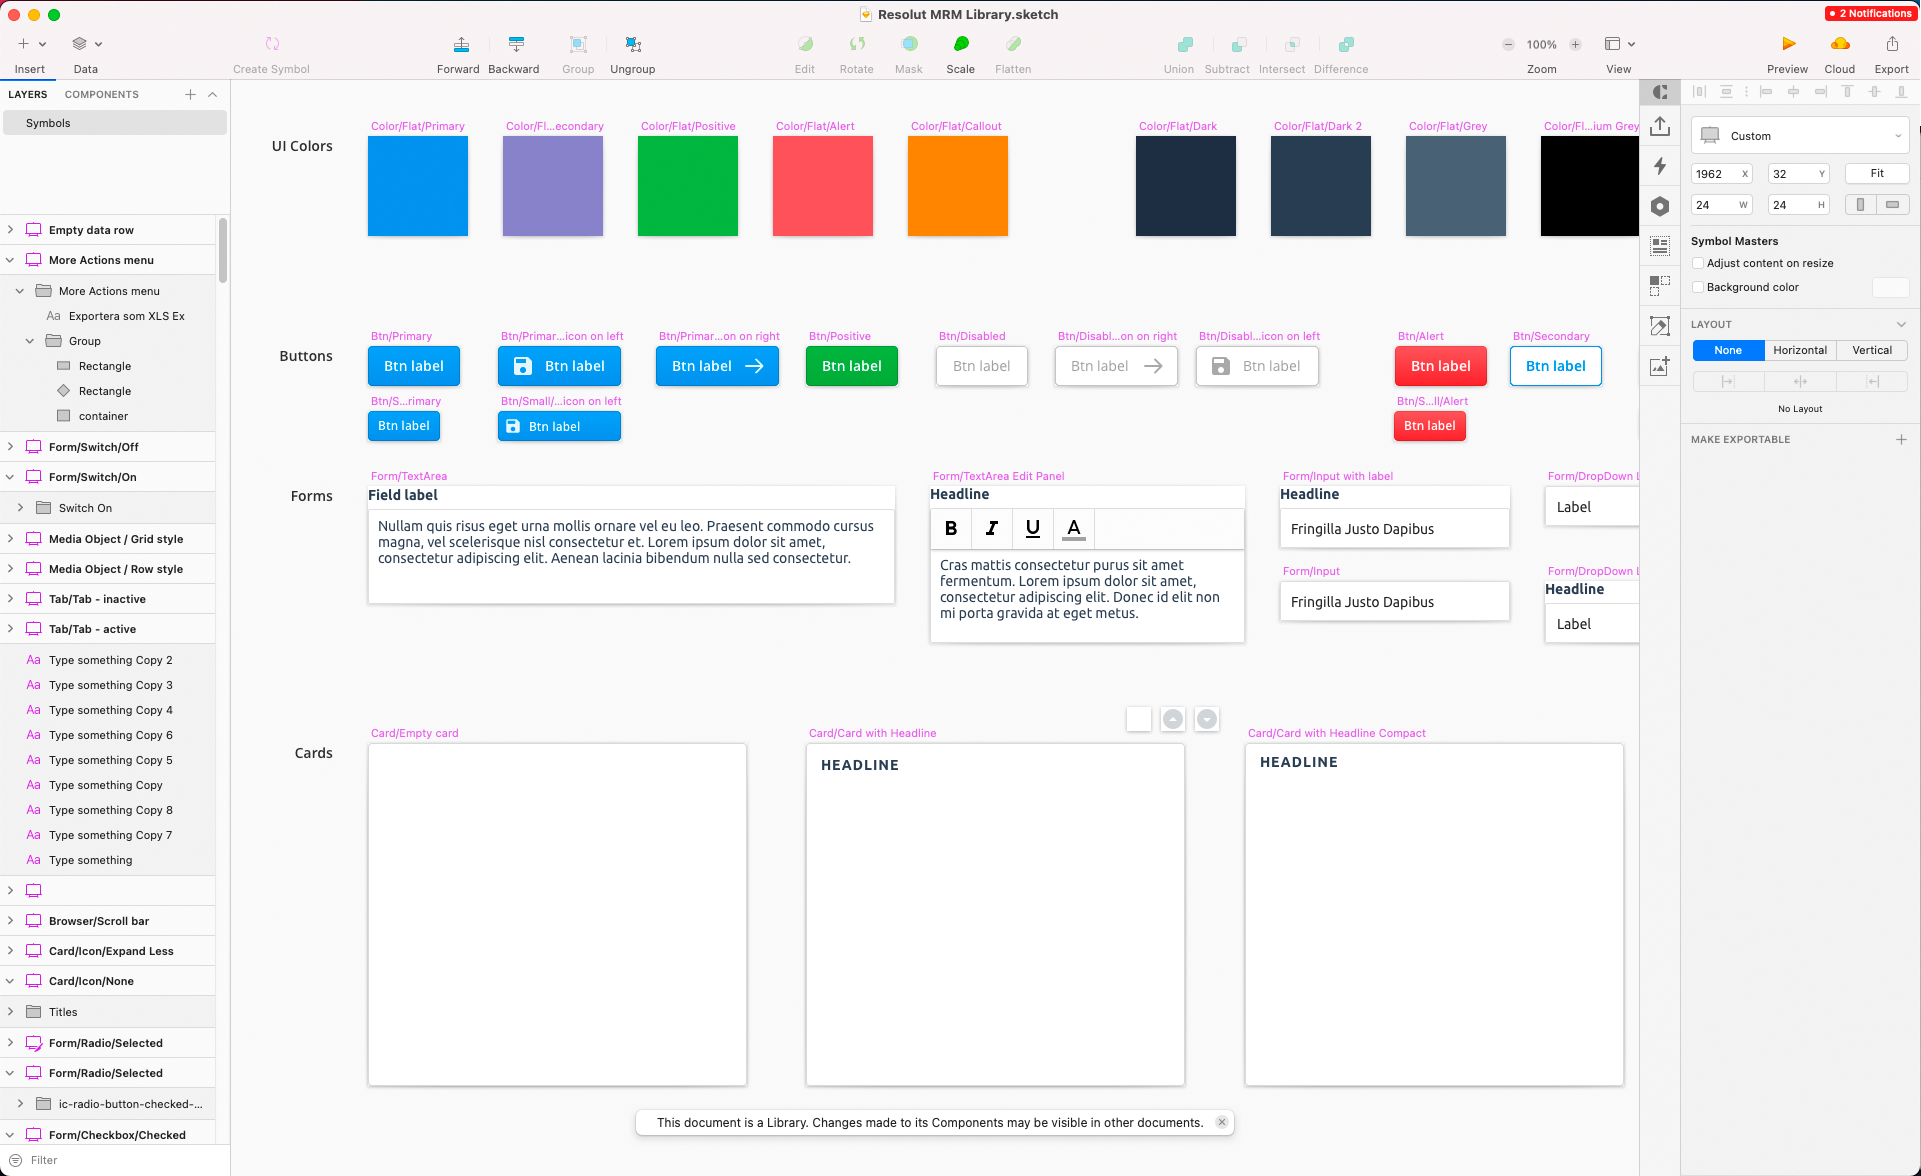This screenshot has height=1176, width=1921.
Task: Click the add-image plugin icon in side strip
Action: [1660, 366]
